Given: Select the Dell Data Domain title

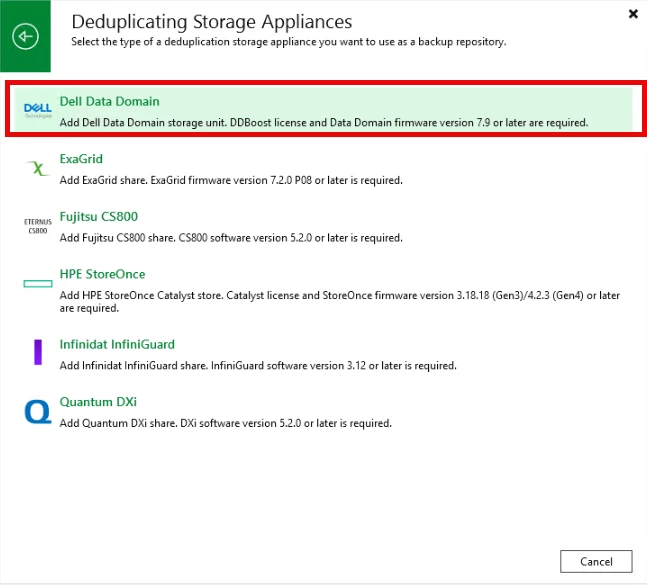Looking at the screenshot, I should pos(109,101).
